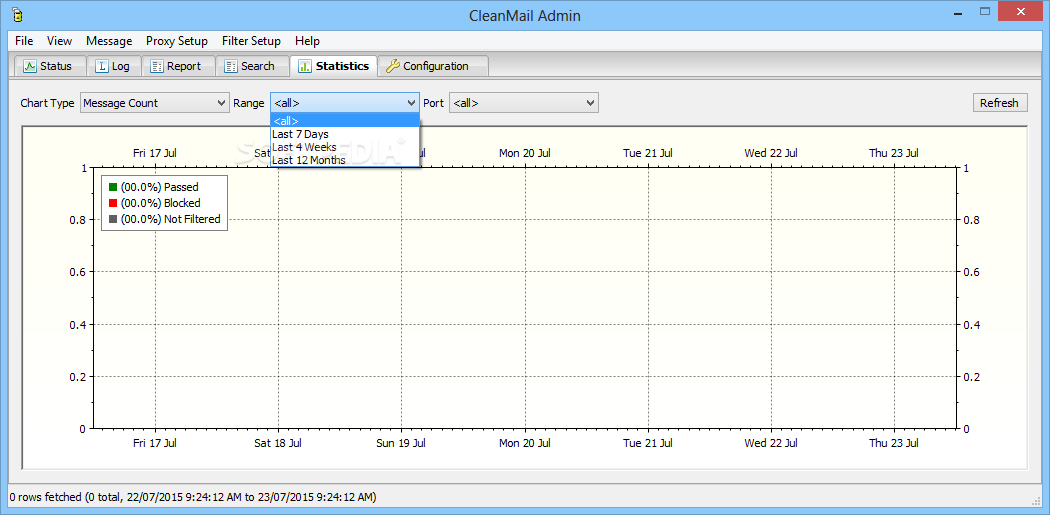Open the Message menu
The height and width of the screenshot is (515, 1050).
109,41
